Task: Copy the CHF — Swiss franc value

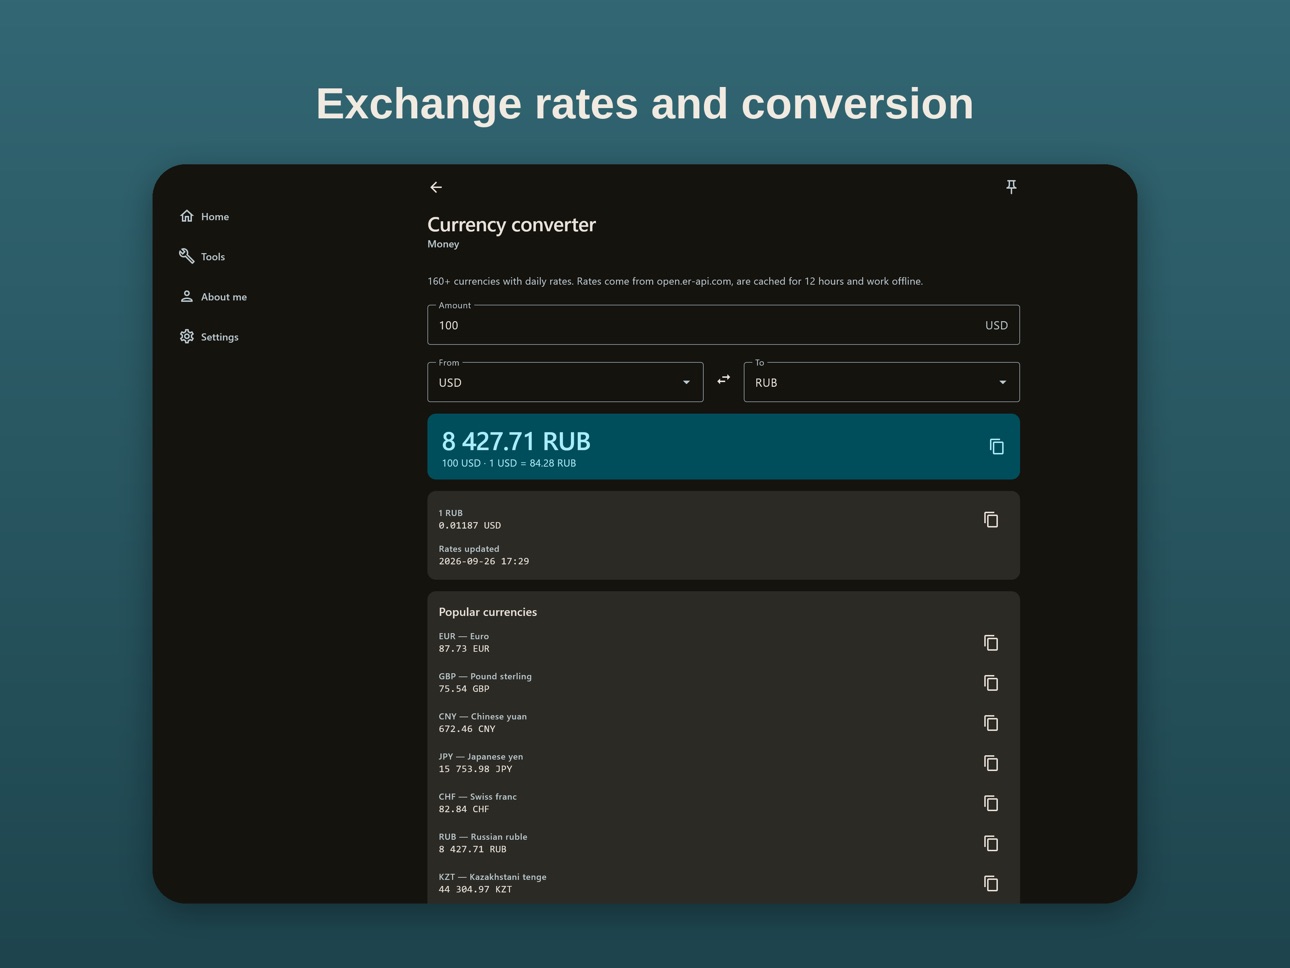Action: 991,803
